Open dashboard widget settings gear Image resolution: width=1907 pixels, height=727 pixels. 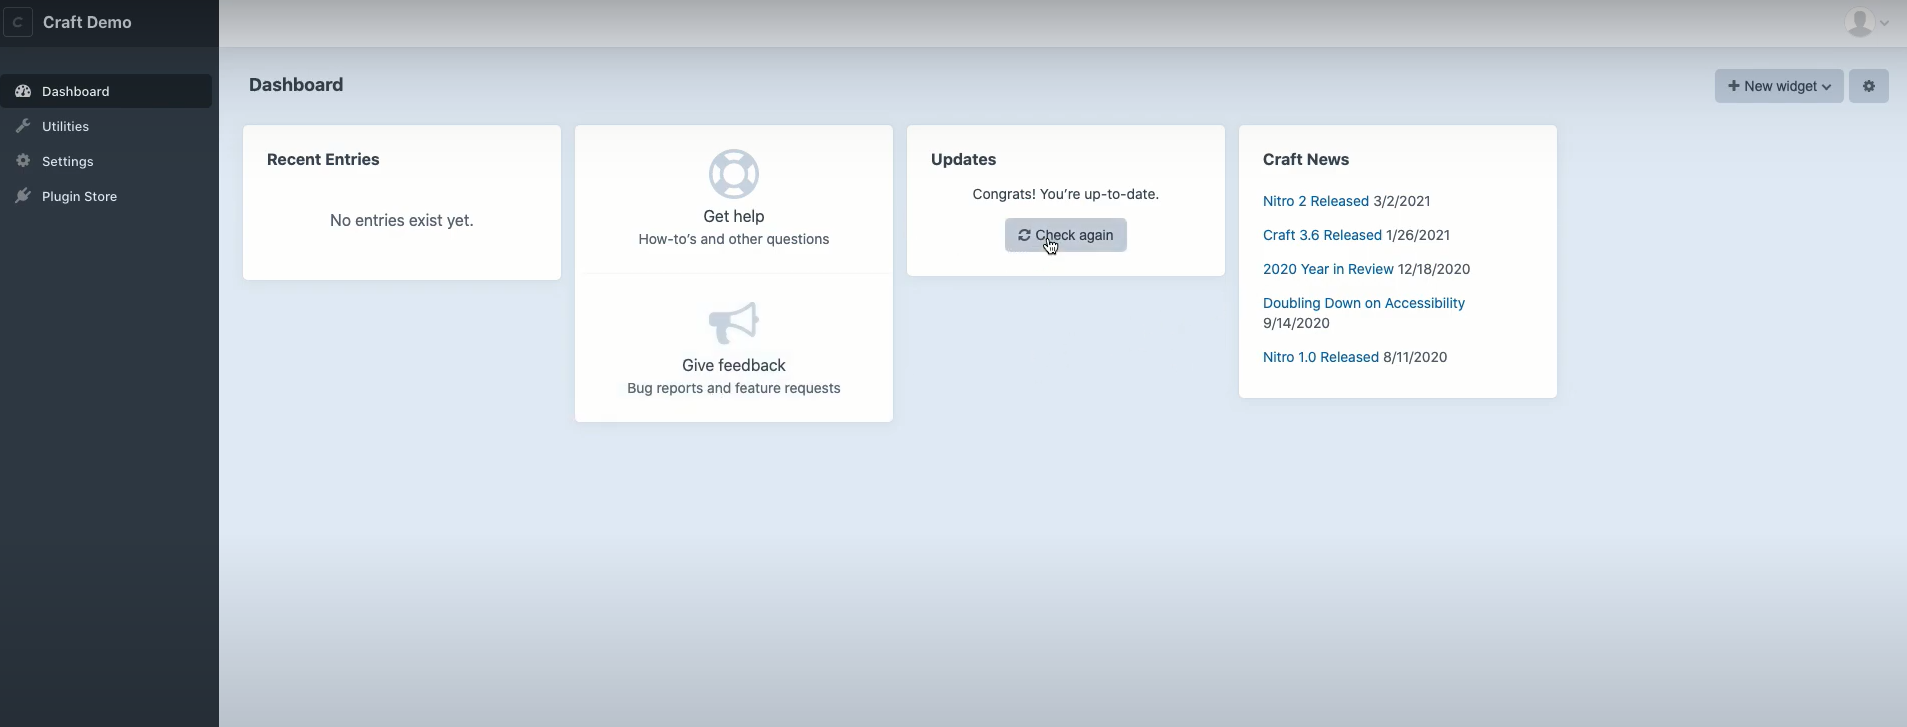pos(1869,86)
